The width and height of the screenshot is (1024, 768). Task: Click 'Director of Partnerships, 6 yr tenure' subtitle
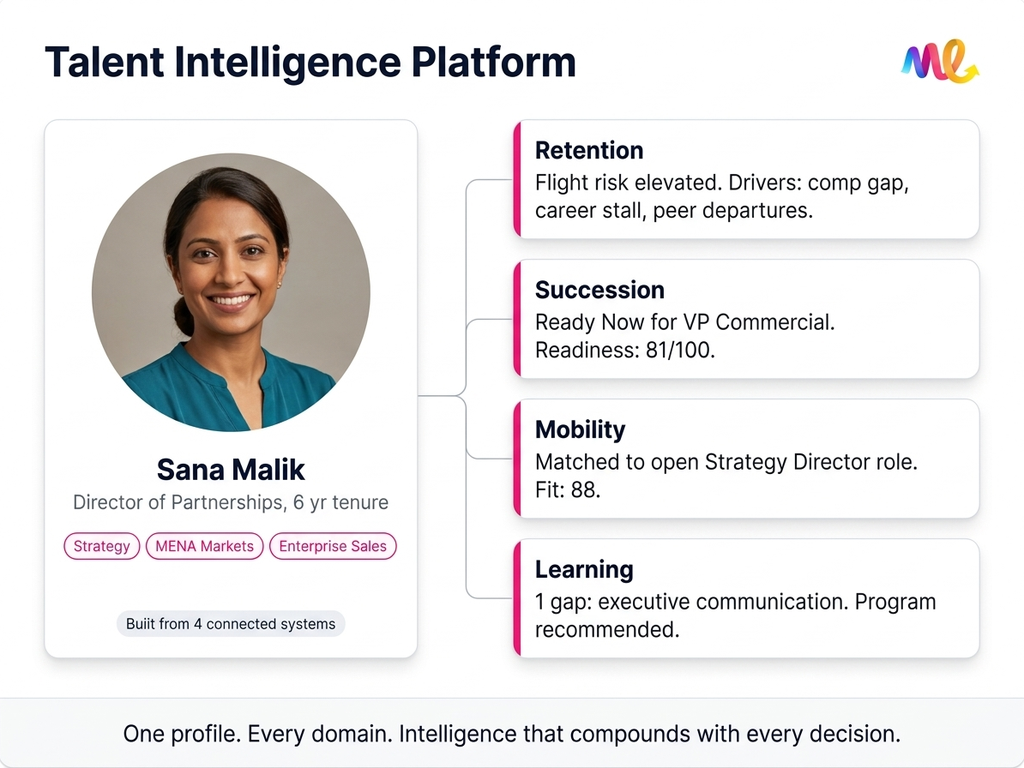pos(231,502)
